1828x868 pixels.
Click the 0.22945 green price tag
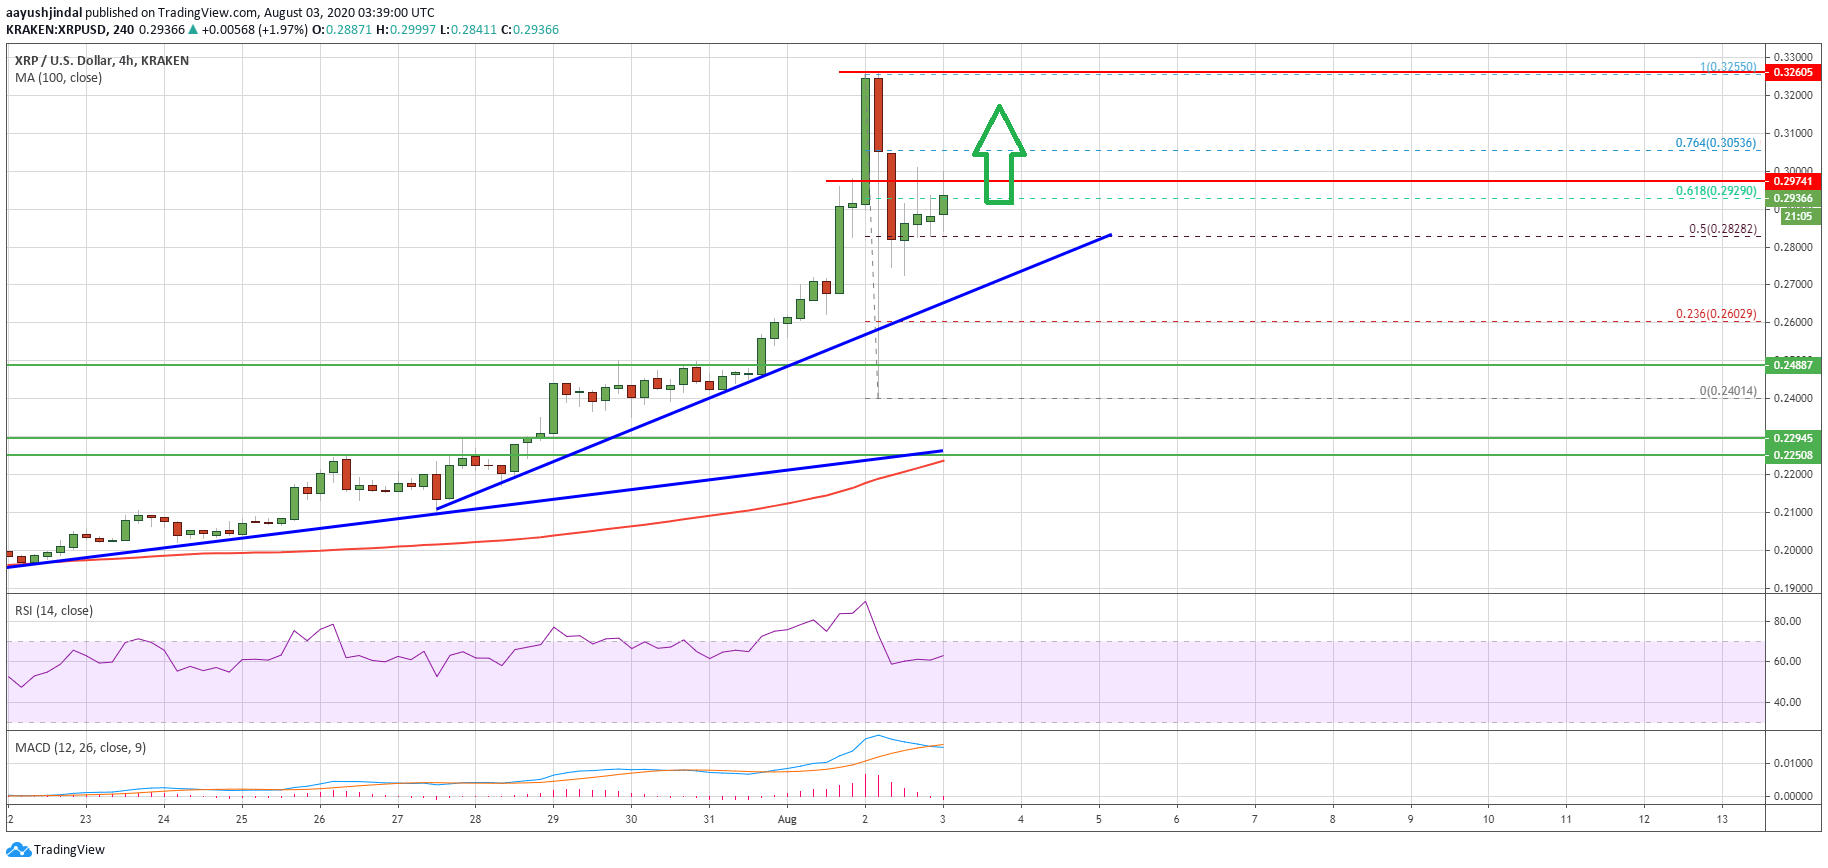[x=1793, y=438]
